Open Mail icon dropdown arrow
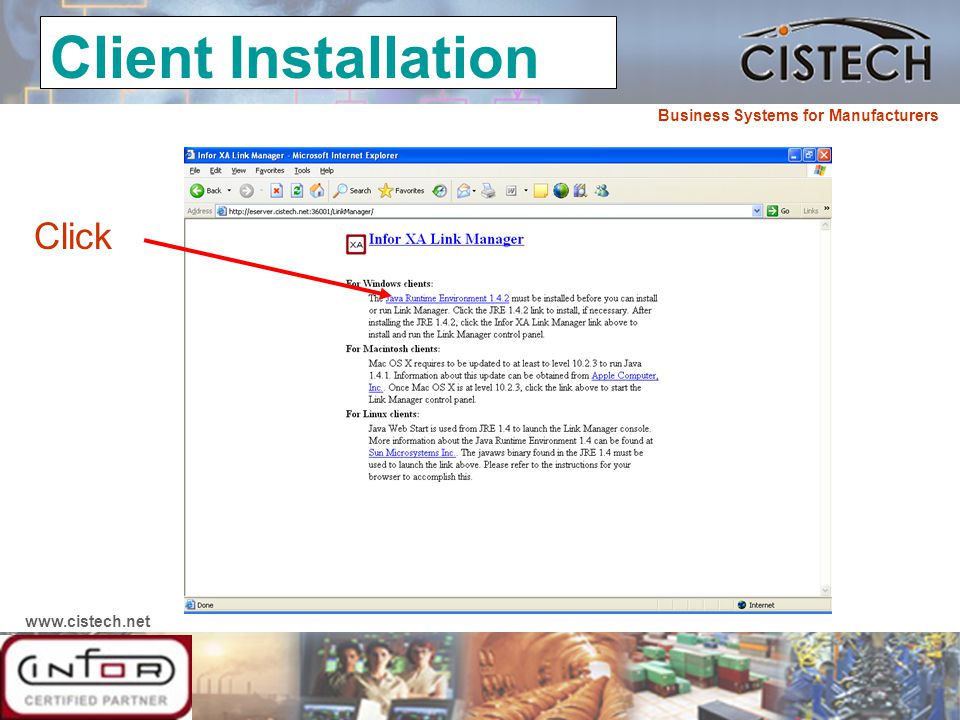Image resolution: width=960 pixels, height=720 pixels. [x=474, y=191]
